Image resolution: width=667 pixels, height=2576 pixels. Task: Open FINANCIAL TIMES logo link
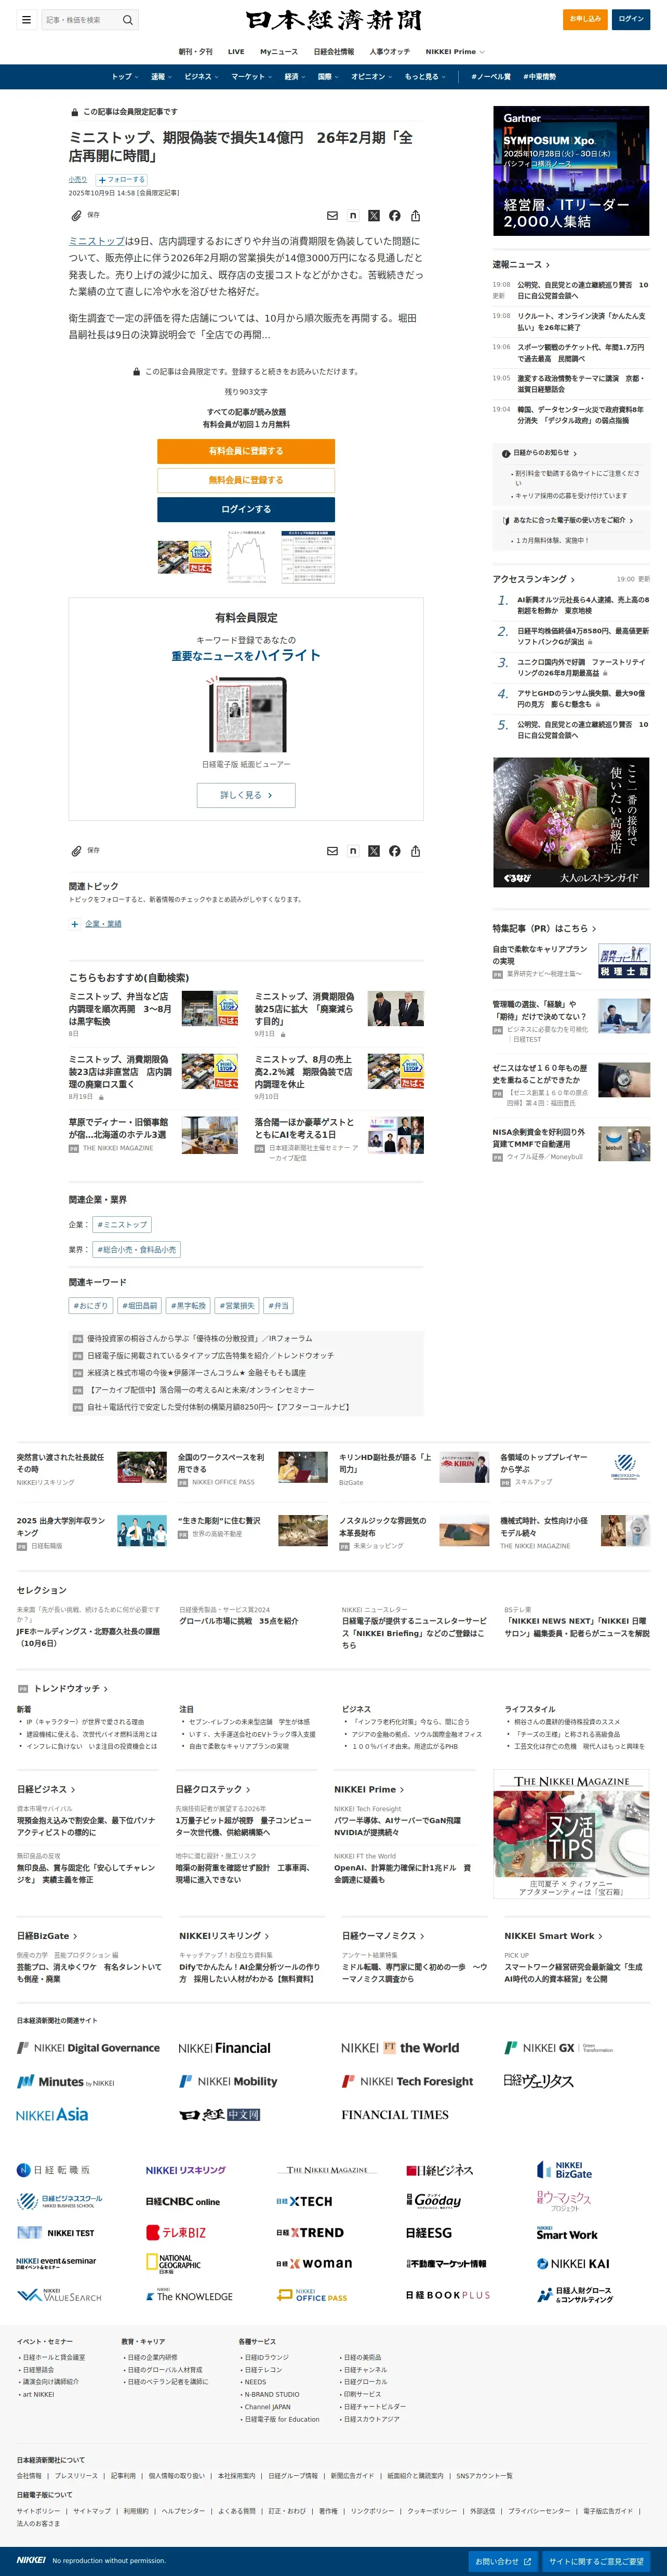click(395, 2115)
